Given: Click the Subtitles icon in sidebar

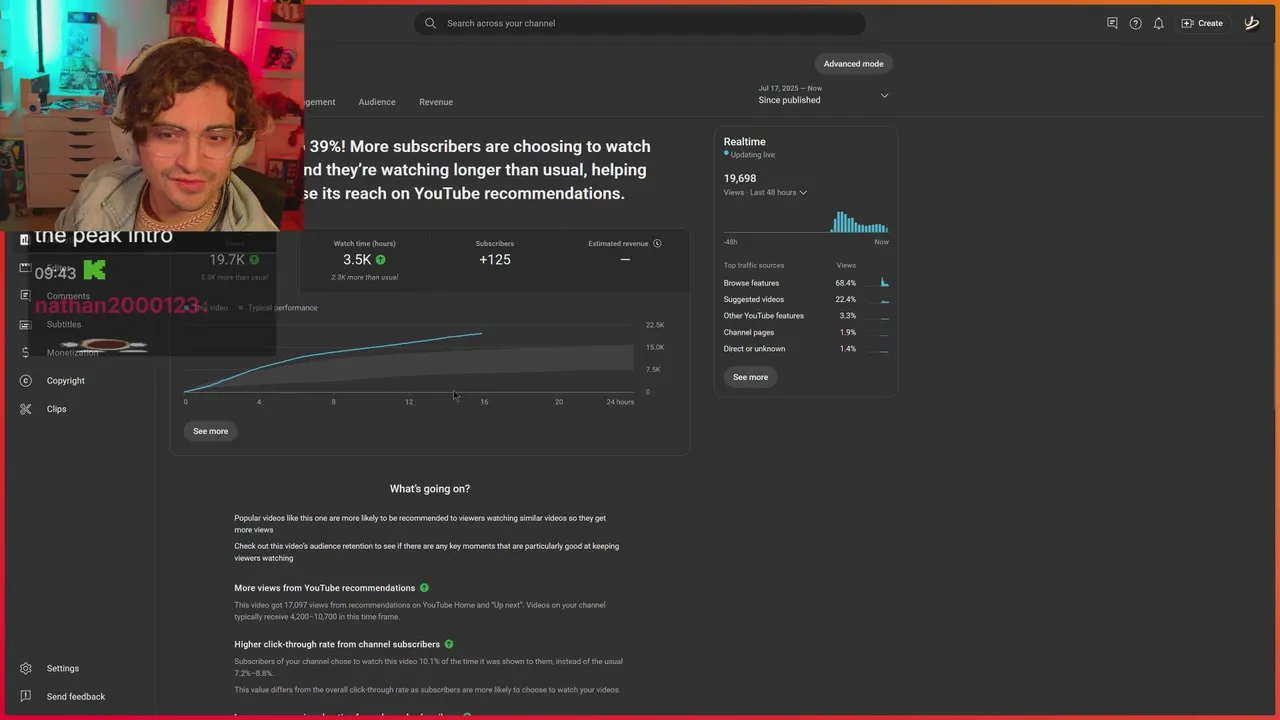Looking at the screenshot, I should 26,324.
